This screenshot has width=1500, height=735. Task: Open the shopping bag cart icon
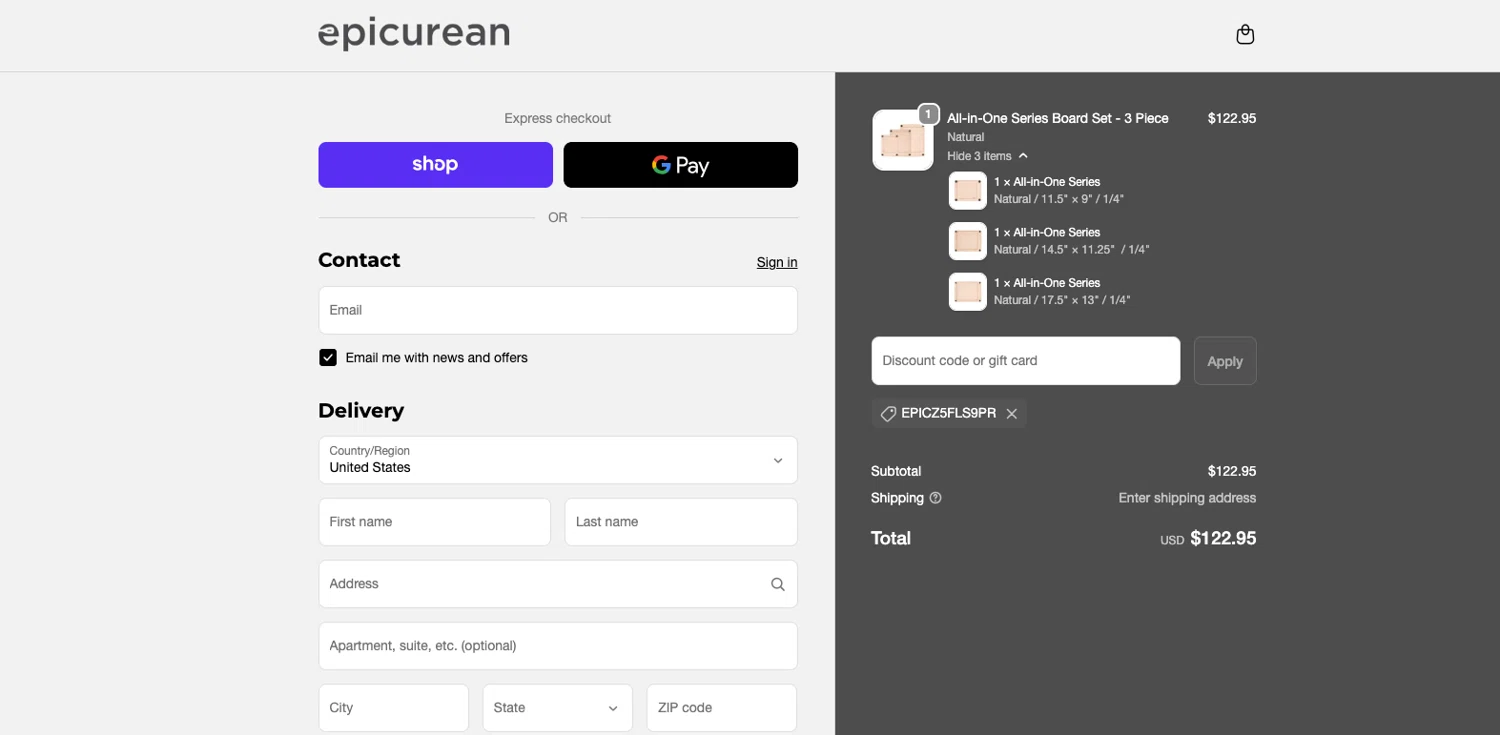(1245, 35)
